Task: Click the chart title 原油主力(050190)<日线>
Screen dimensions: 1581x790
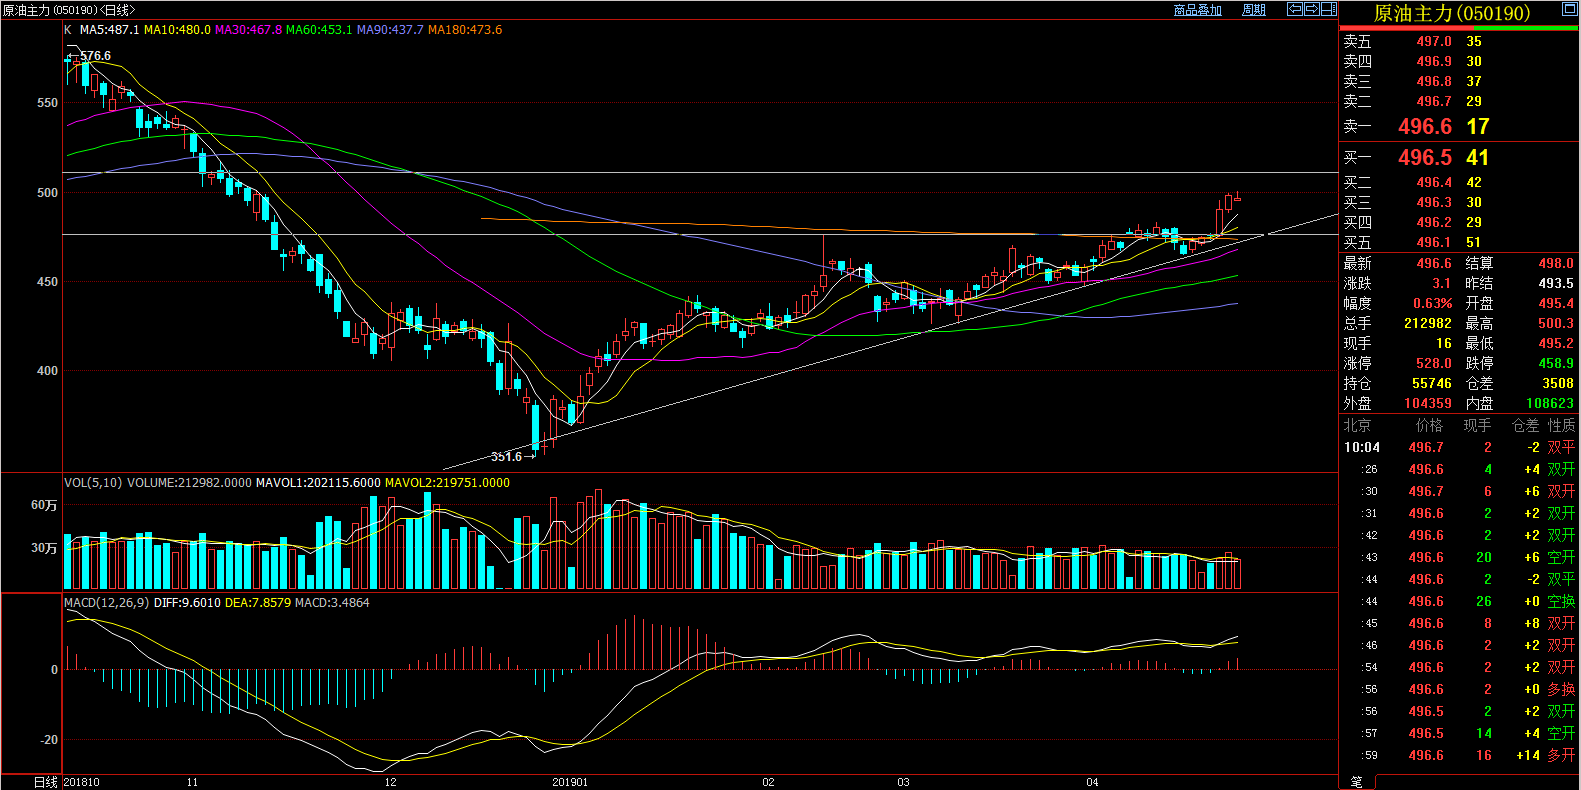Action: tap(69, 10)
